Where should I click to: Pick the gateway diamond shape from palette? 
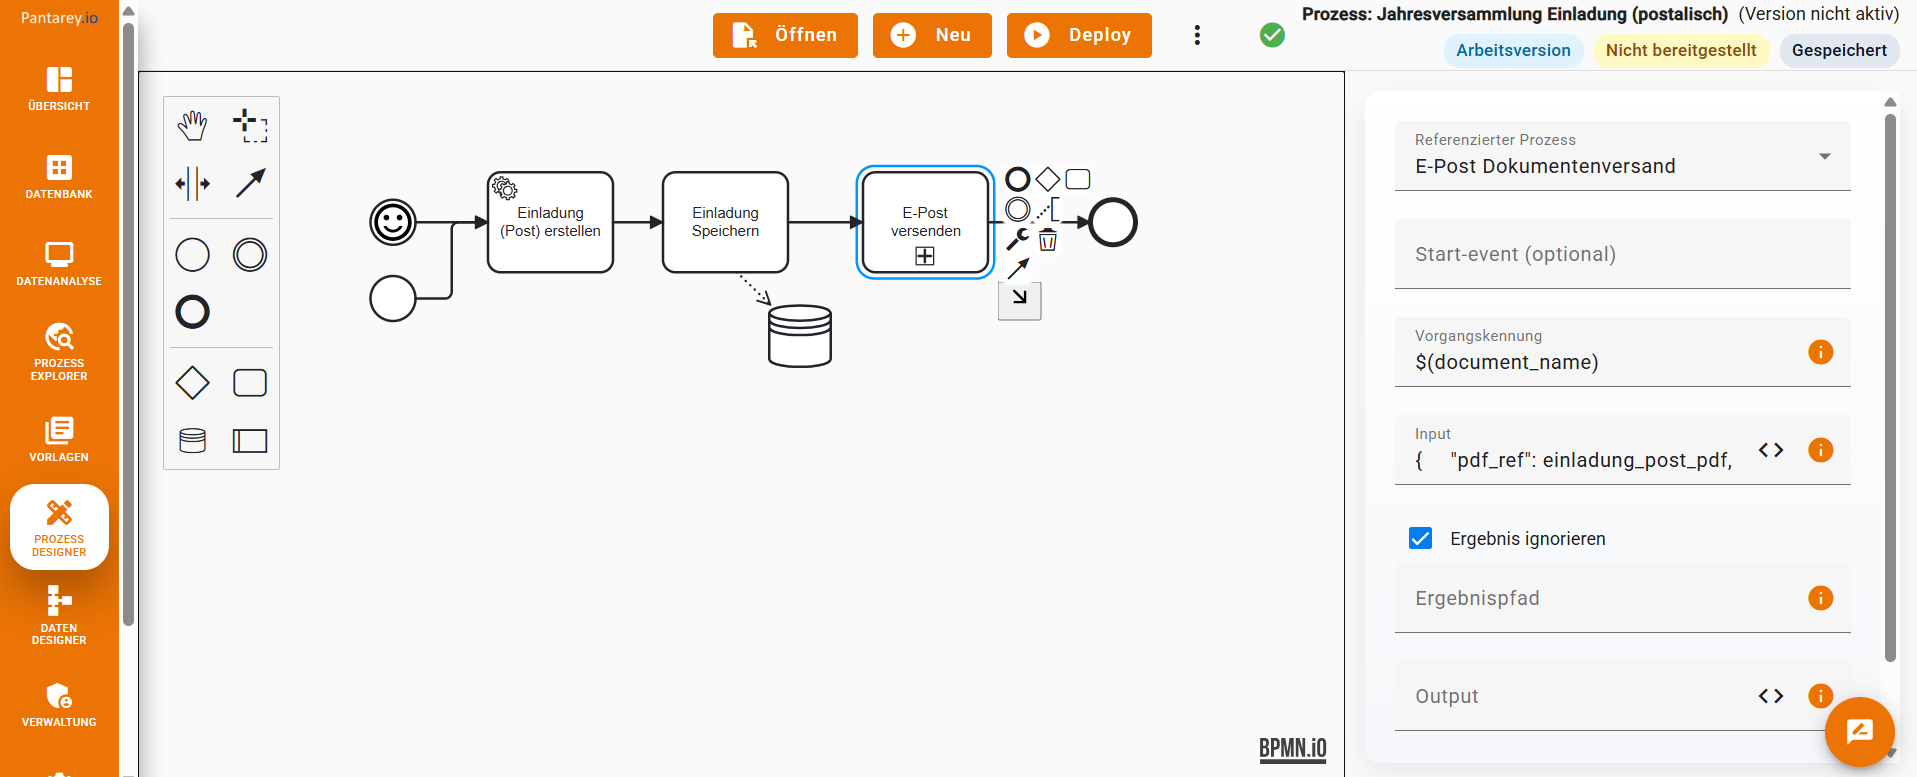tap(192, 383)
